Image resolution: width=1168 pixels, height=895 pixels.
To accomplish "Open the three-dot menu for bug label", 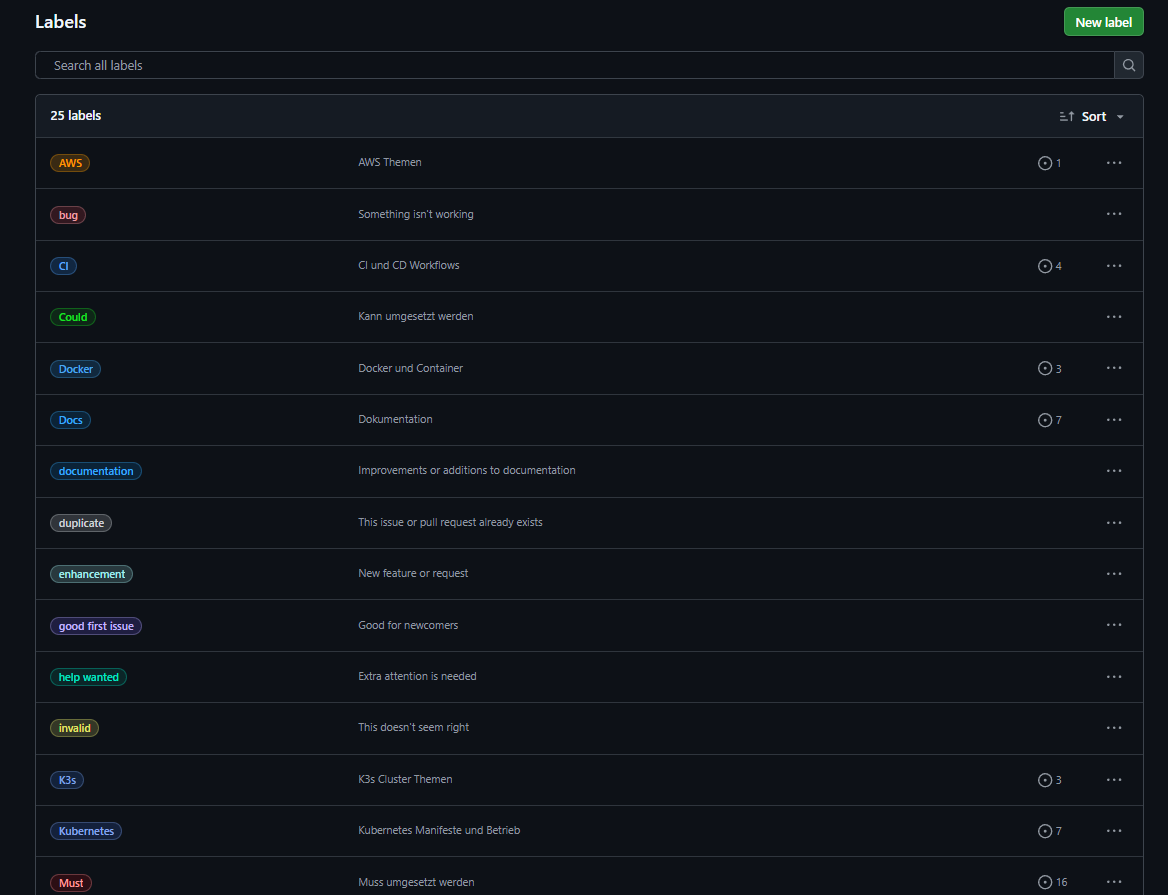I will [1114, 214].
